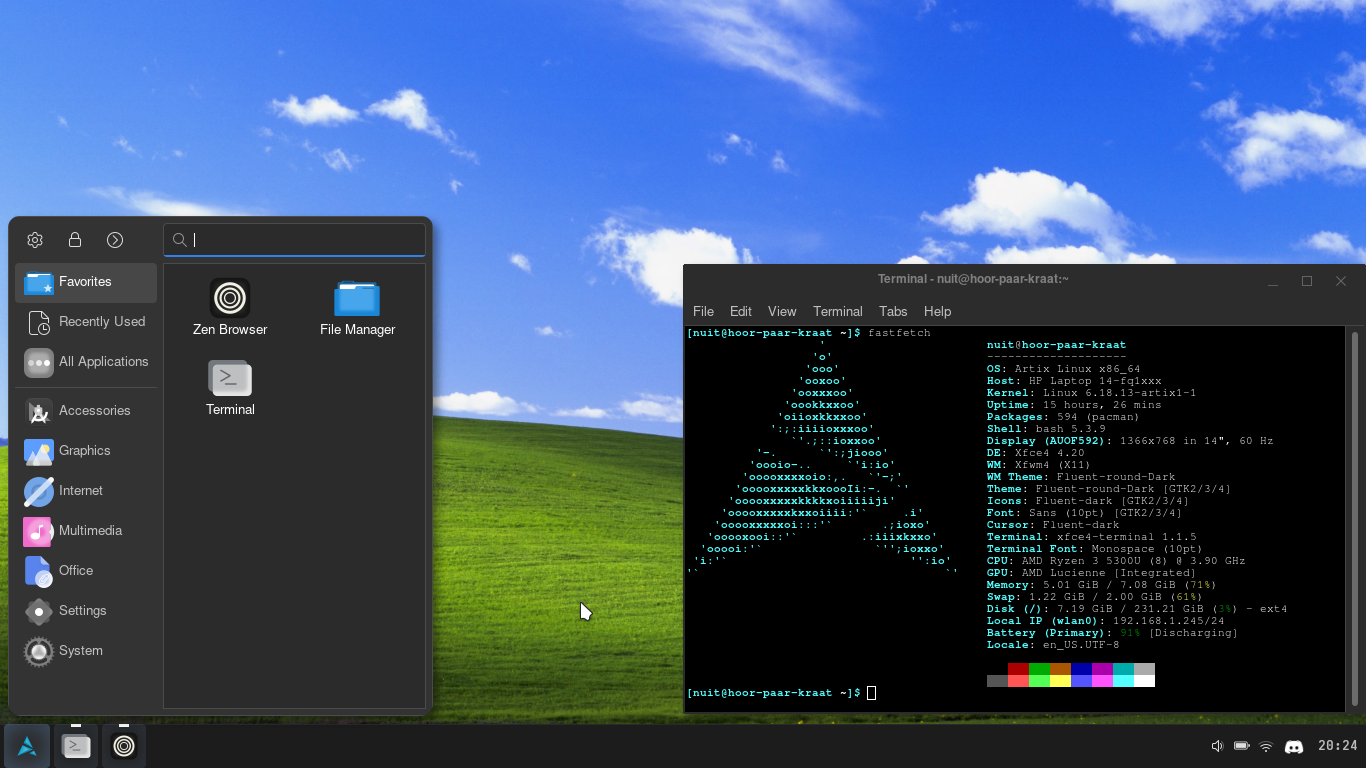Viewport: 1366px width, 768px height.
Task: Browse the Office category
Action: tap(86, 571)
